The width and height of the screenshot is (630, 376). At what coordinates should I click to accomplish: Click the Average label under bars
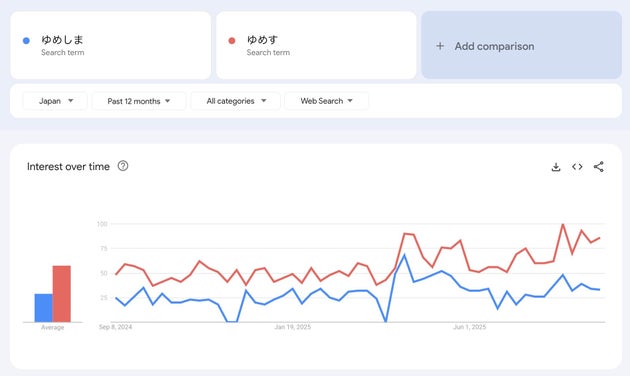pos(52,327)
